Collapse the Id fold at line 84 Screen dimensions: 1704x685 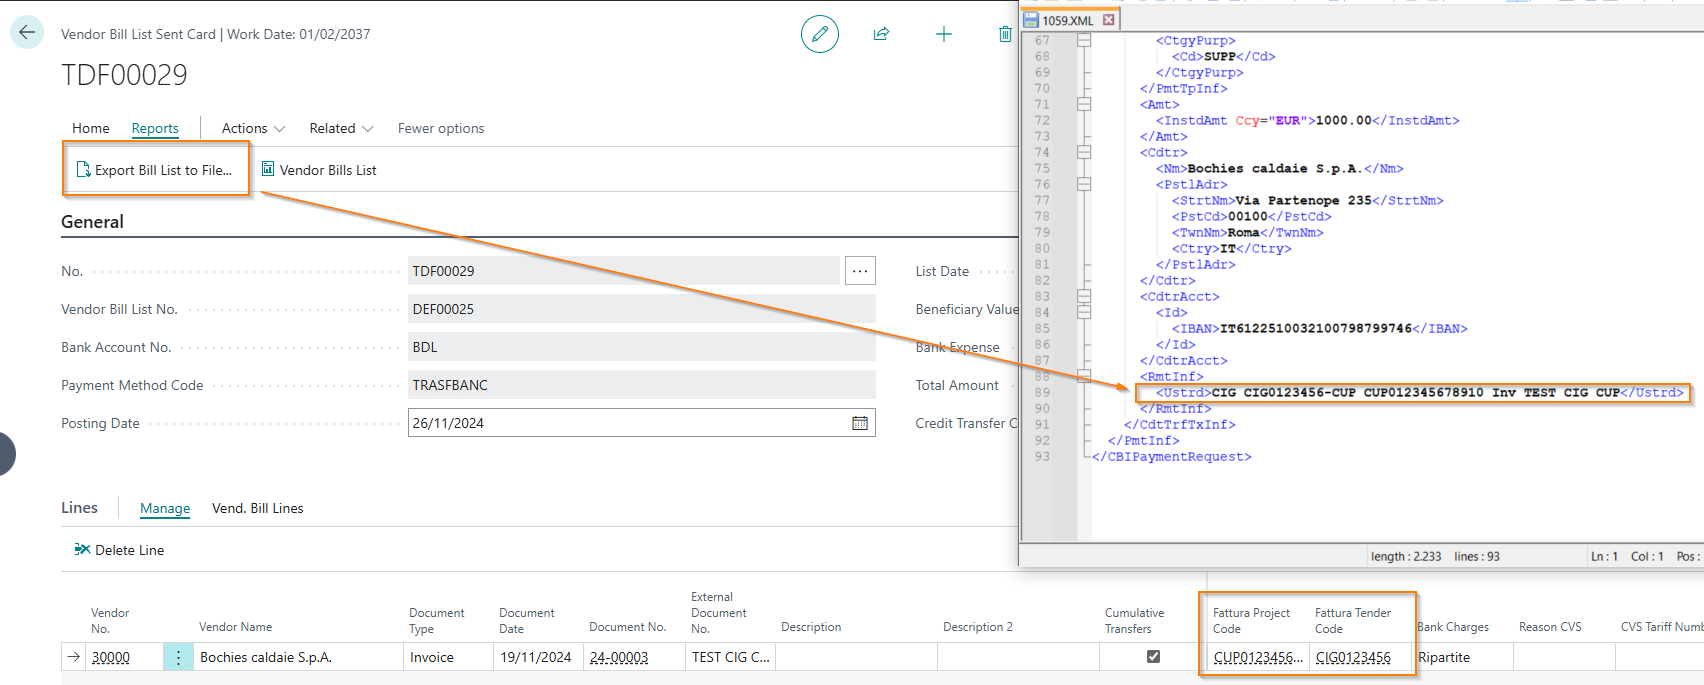pyautogui.click(x=1084, y=313)
